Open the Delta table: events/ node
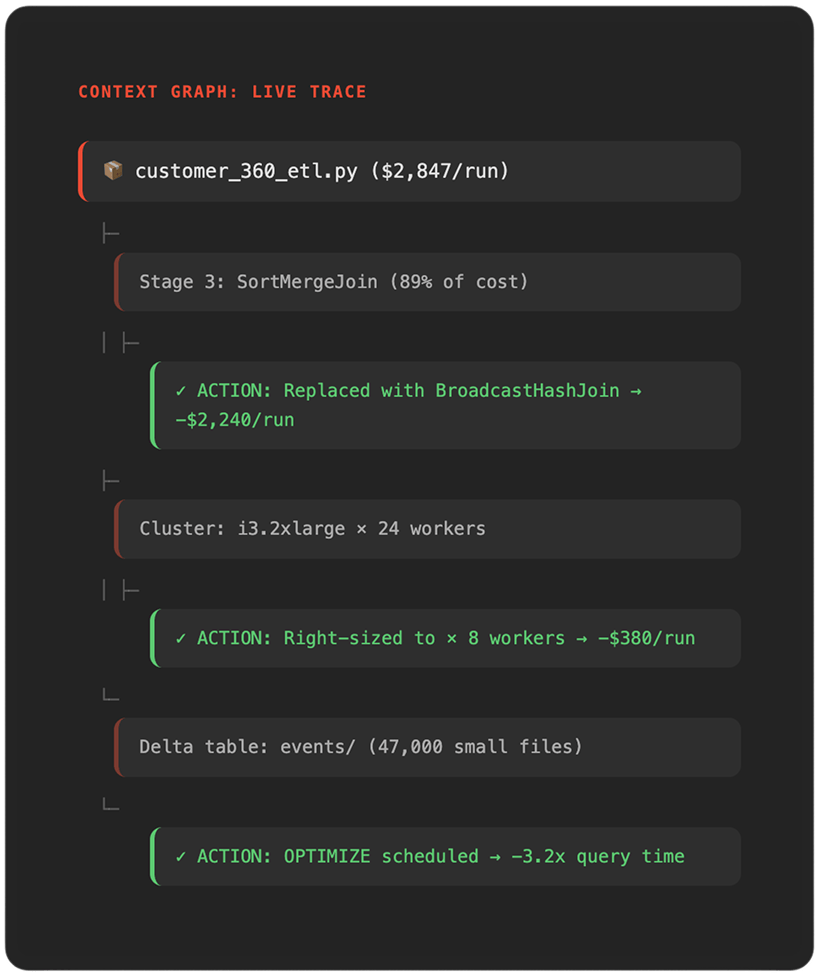This screenshot has width=818, height=978. [360, 746]
